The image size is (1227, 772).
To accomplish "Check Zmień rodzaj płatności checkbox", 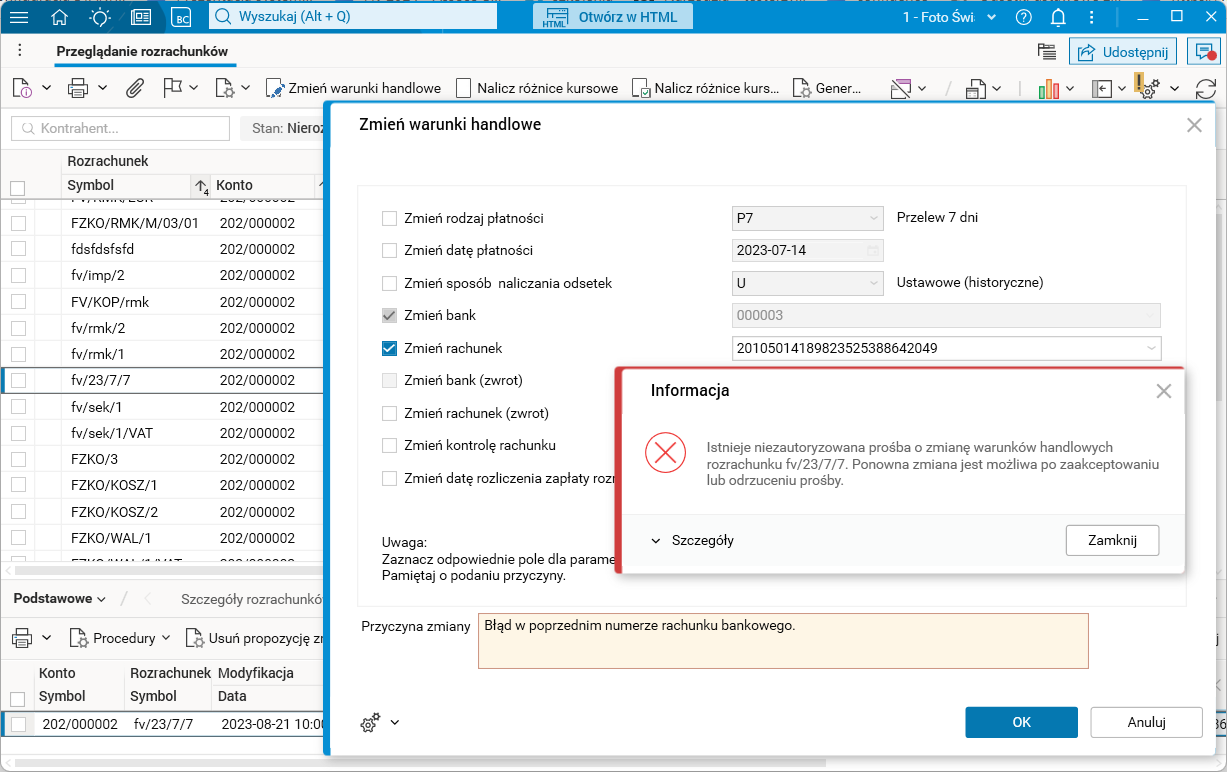I will [390, 218].
